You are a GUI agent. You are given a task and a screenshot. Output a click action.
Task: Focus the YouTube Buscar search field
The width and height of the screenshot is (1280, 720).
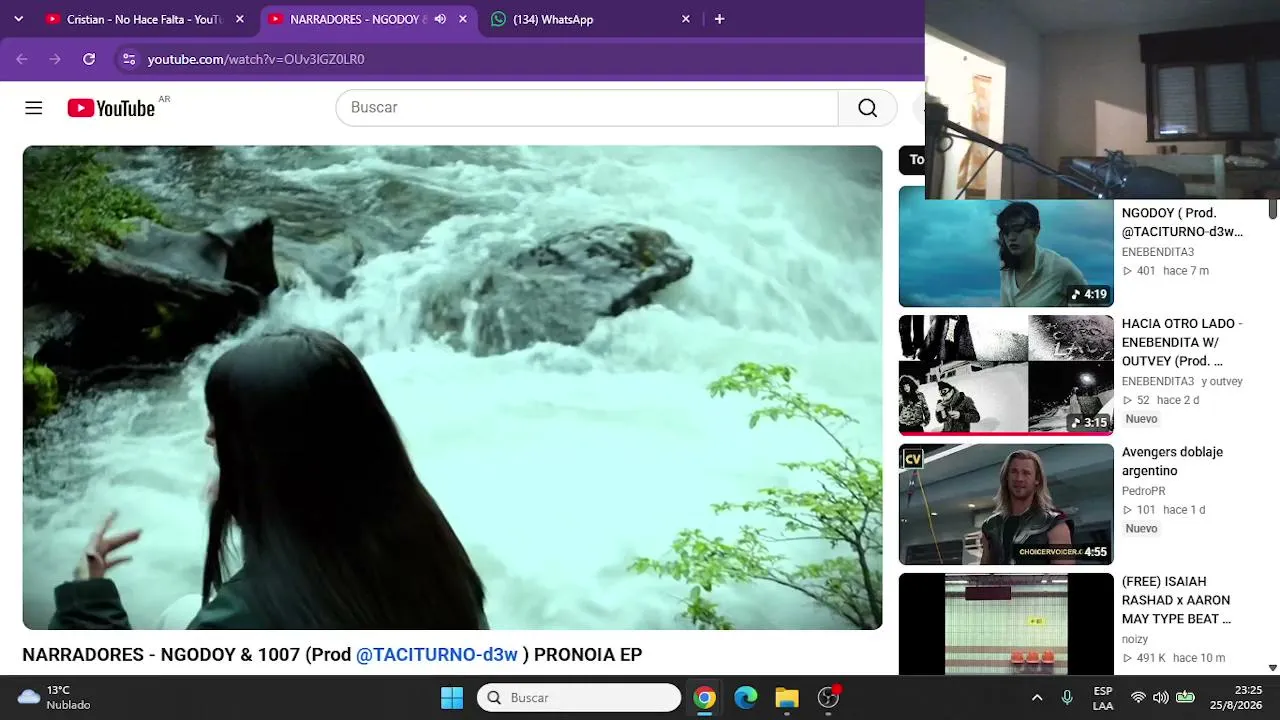[587, 108]
